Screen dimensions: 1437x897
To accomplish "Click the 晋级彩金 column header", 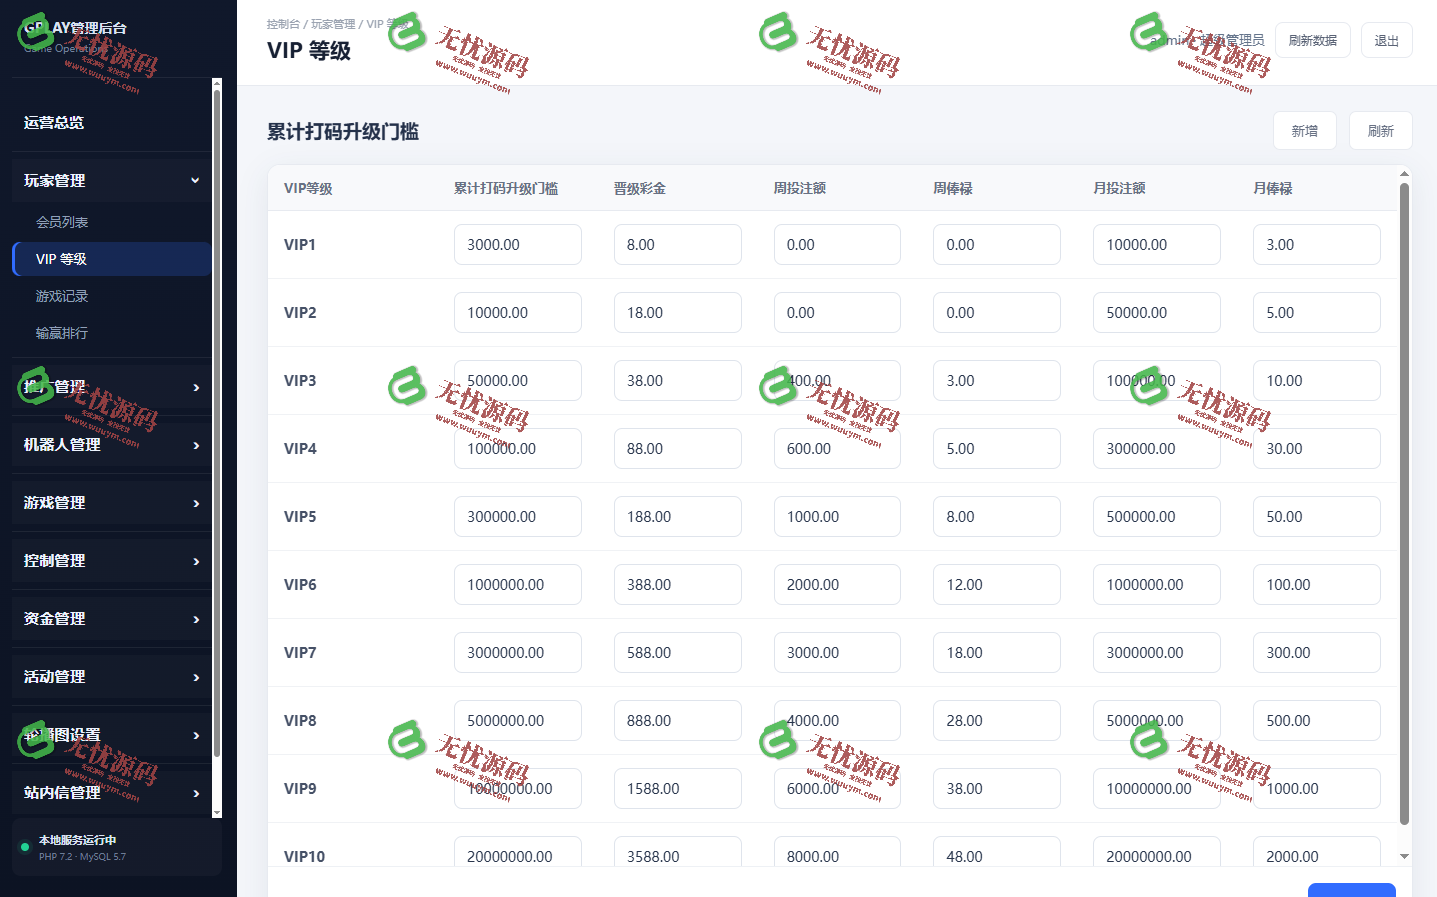I will click(640, 188).
